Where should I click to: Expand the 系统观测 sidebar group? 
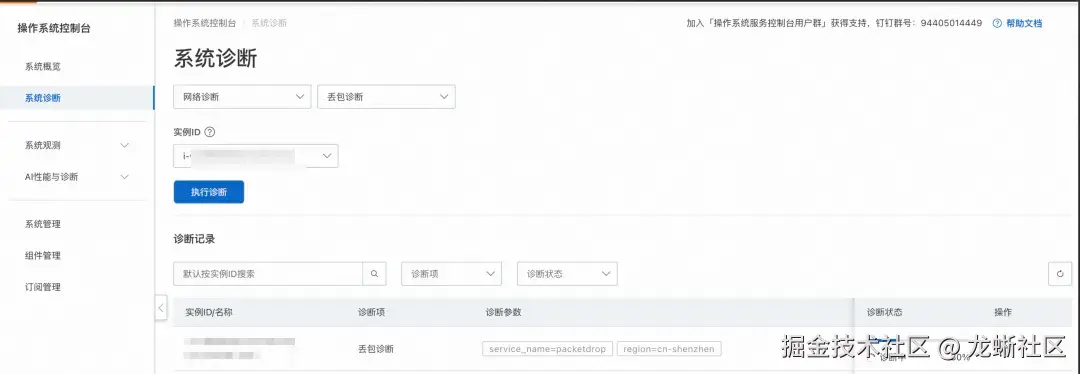click(76, 145)
